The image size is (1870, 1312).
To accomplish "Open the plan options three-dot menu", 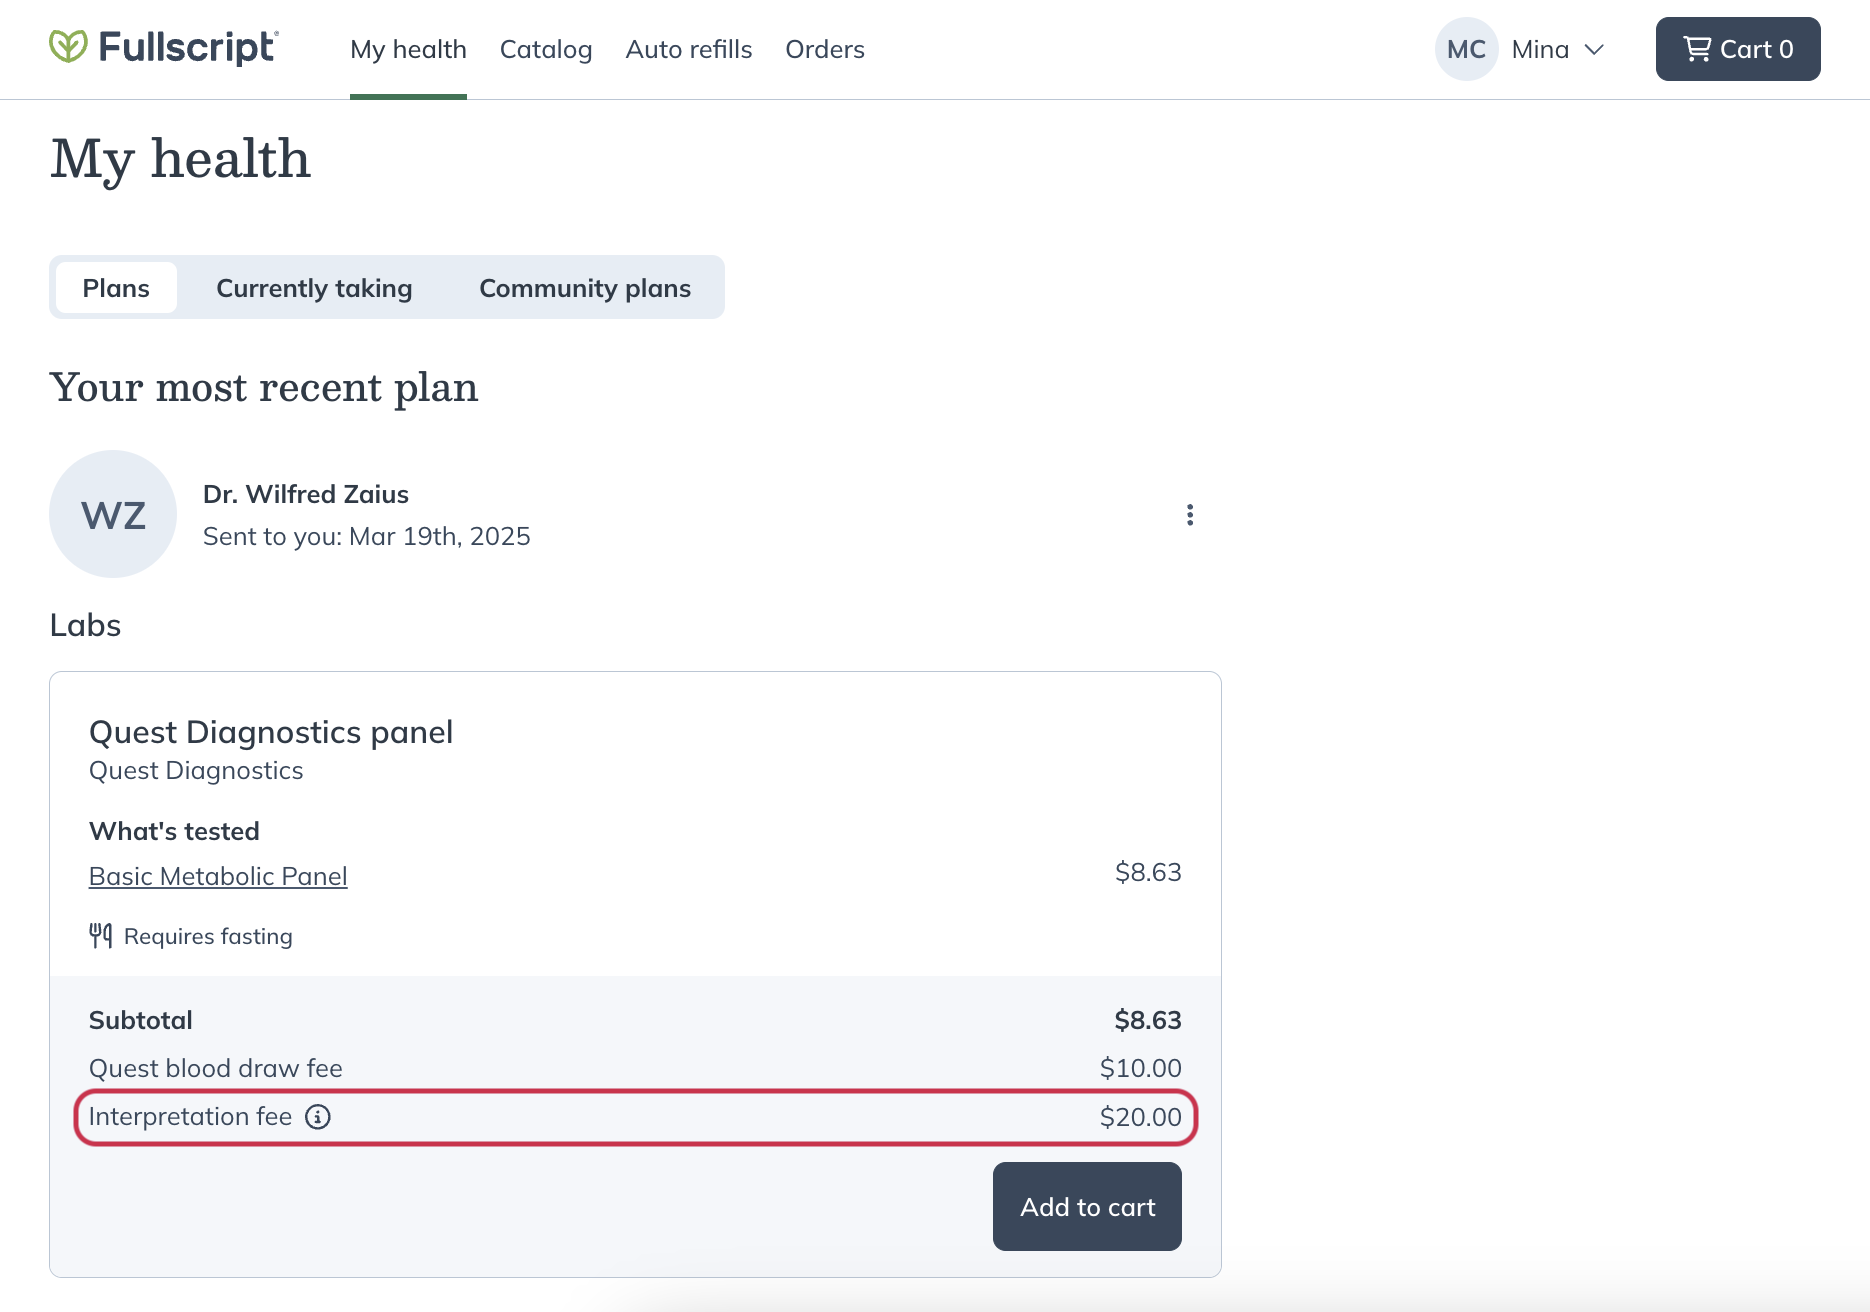I will pos(1189,514).
